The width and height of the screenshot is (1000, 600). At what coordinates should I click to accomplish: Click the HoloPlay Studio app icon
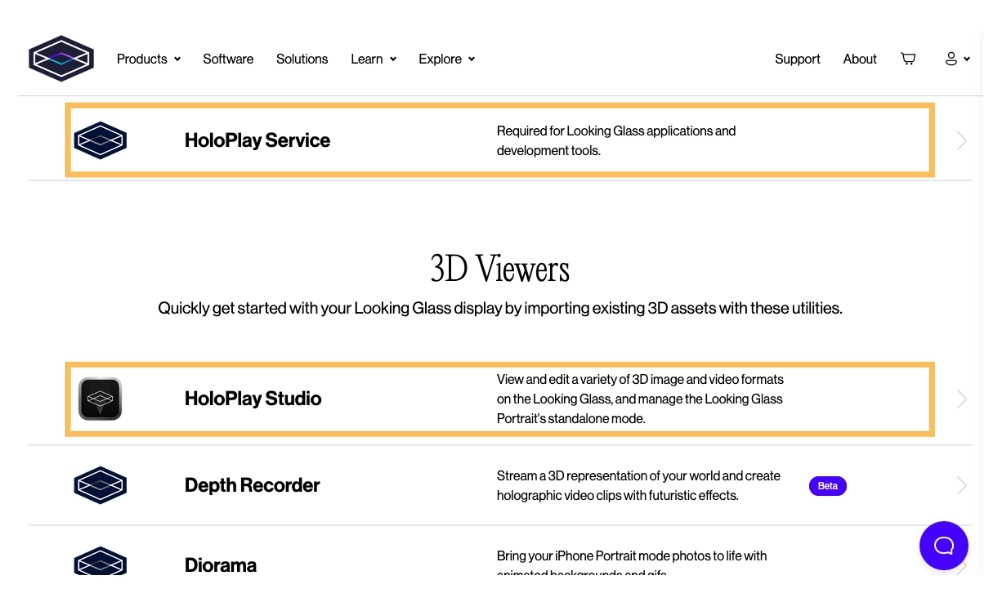pyautogui.click(x=100, y=399)
